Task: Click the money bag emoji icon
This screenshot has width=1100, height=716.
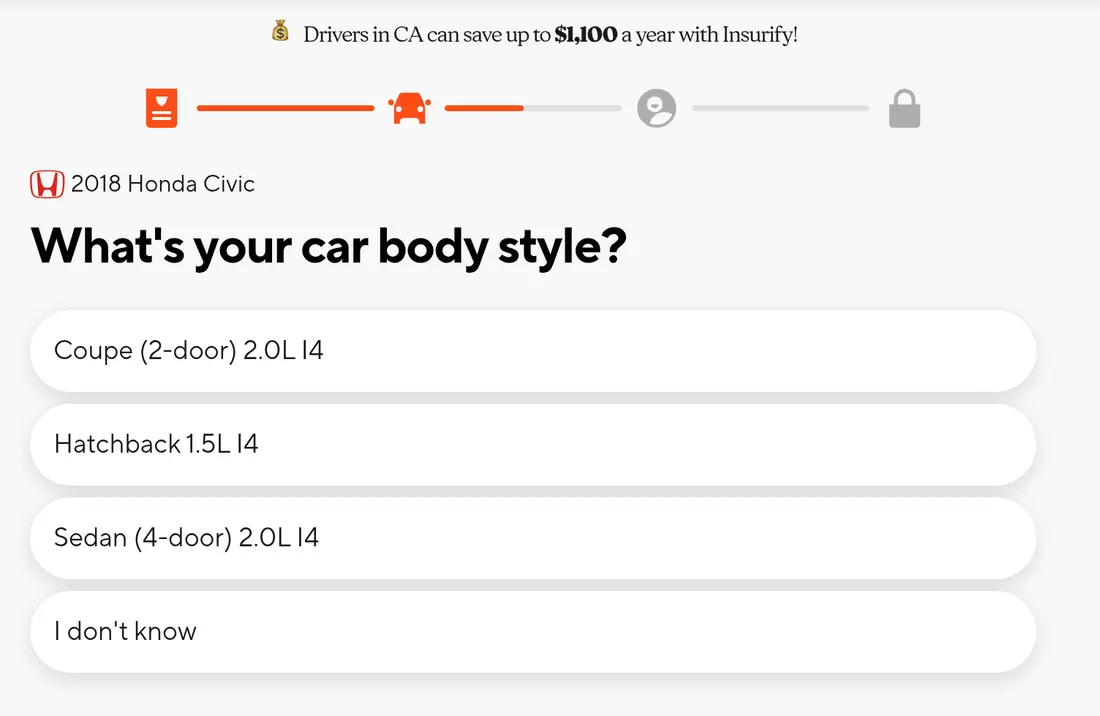Action: point(281,32)
